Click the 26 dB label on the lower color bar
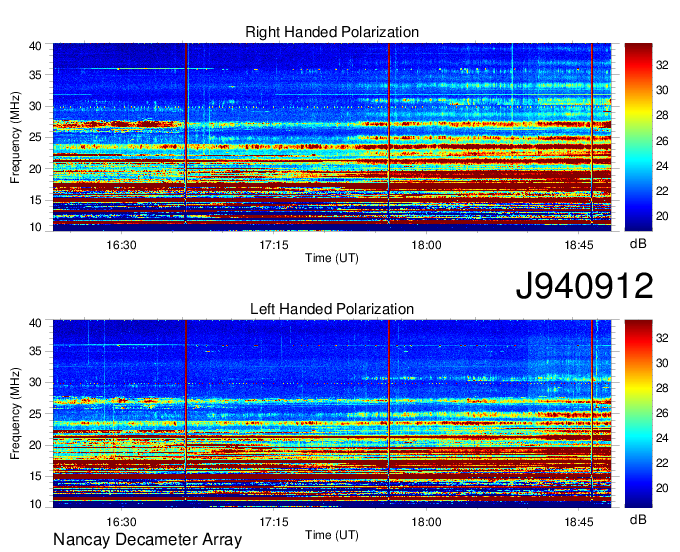The height and width of the screenshot is (552, 680). click(662, 413)
